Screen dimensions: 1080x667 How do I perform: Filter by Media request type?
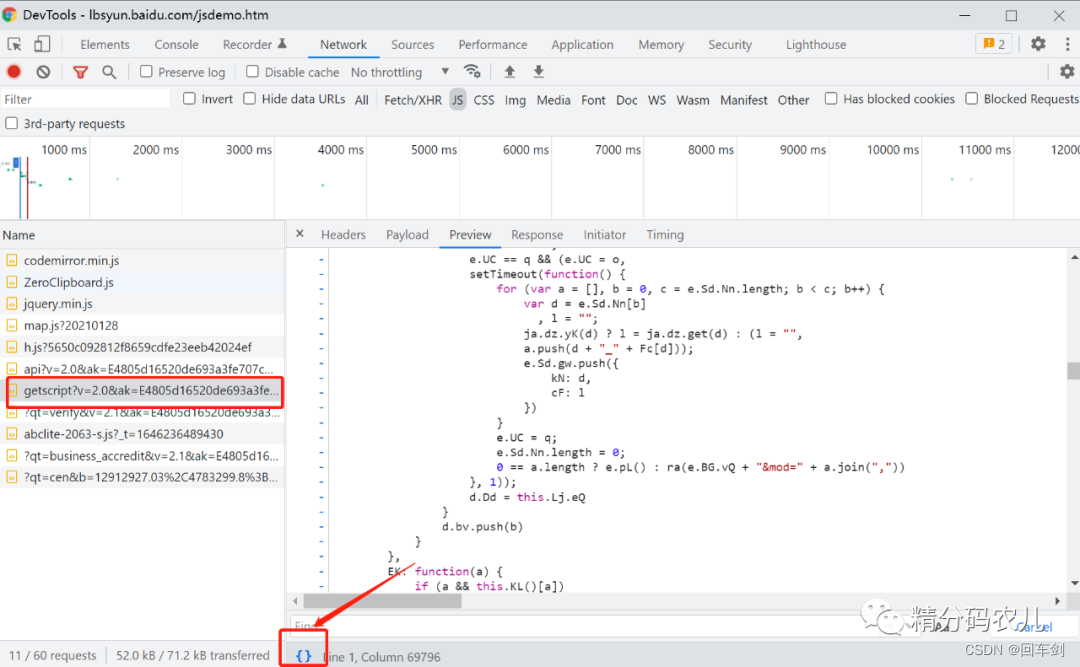554,100
